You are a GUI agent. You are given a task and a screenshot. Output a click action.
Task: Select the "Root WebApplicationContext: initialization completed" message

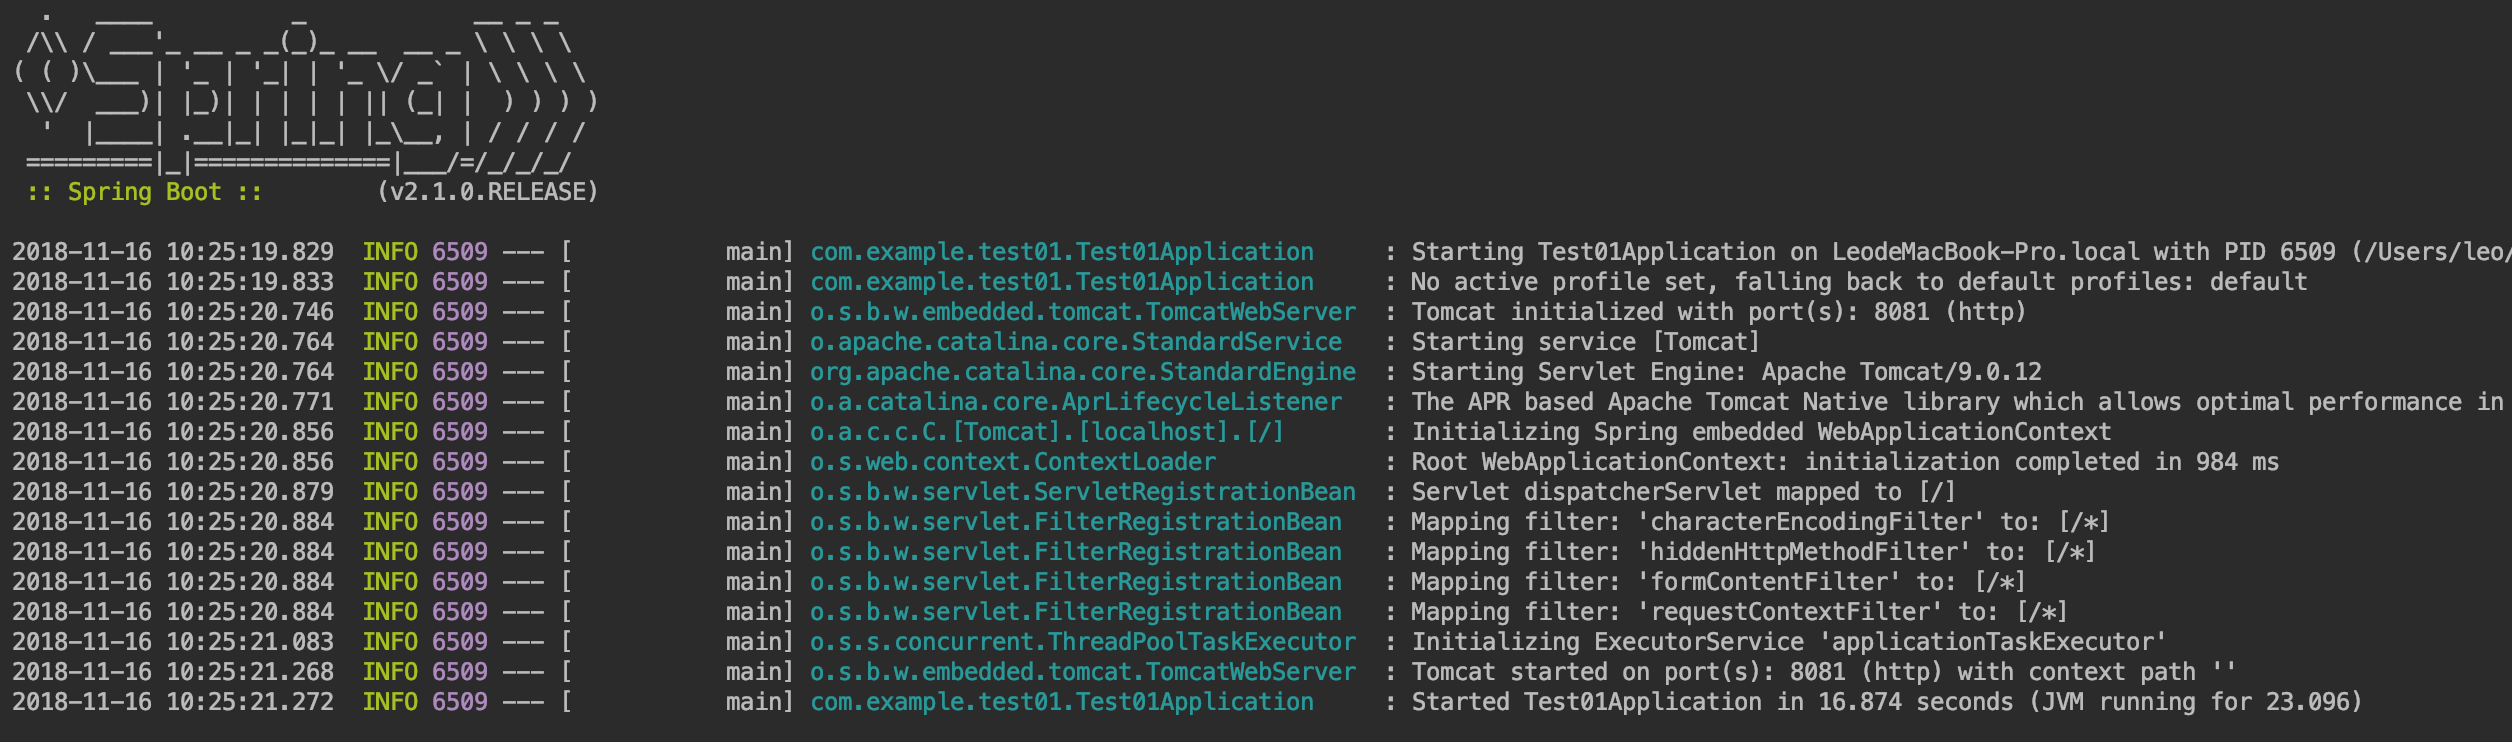click(x=1844, y=462)
